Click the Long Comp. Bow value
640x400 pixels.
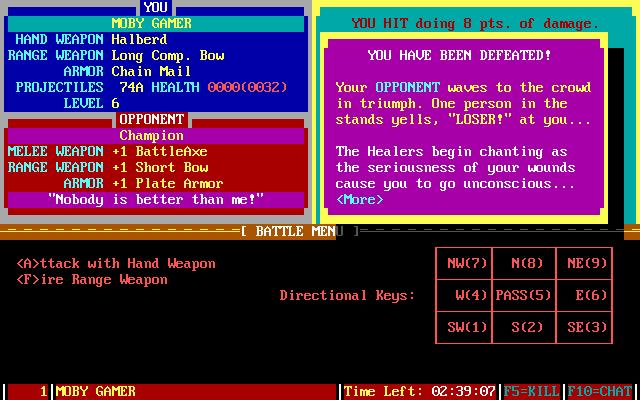(x=168, y=56)
